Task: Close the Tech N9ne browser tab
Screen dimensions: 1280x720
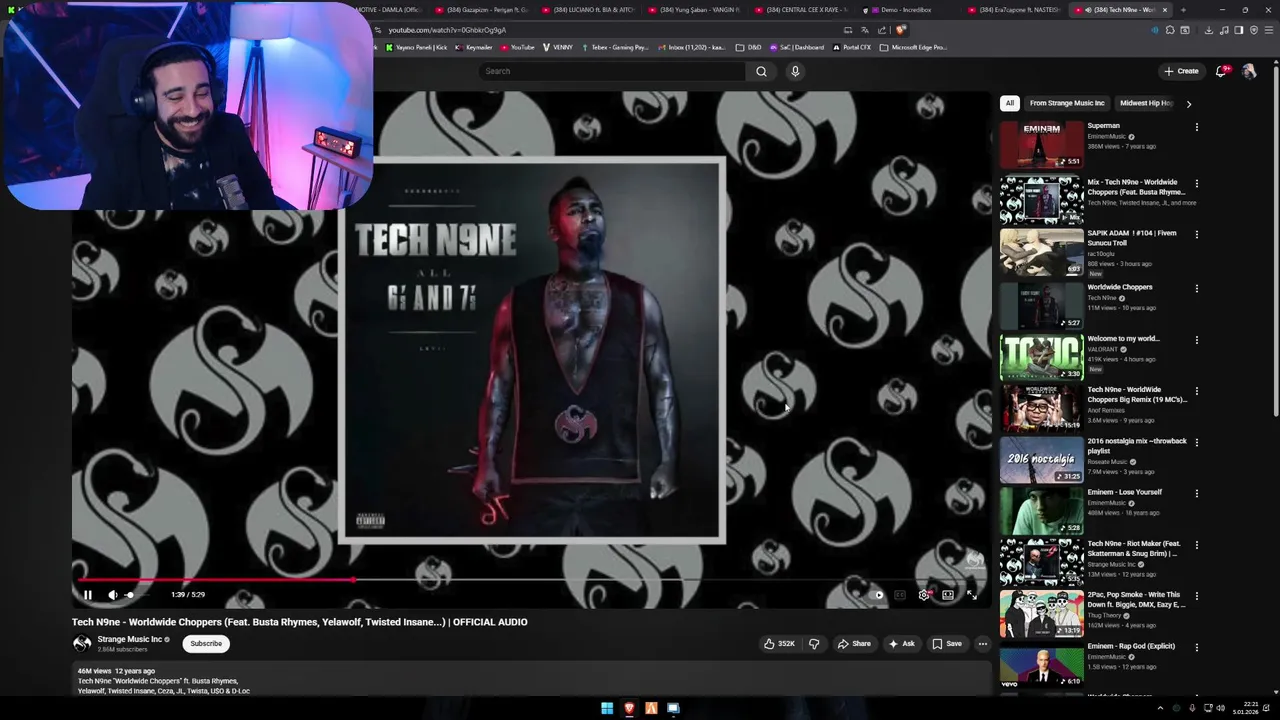Action: click(1164, 10)
